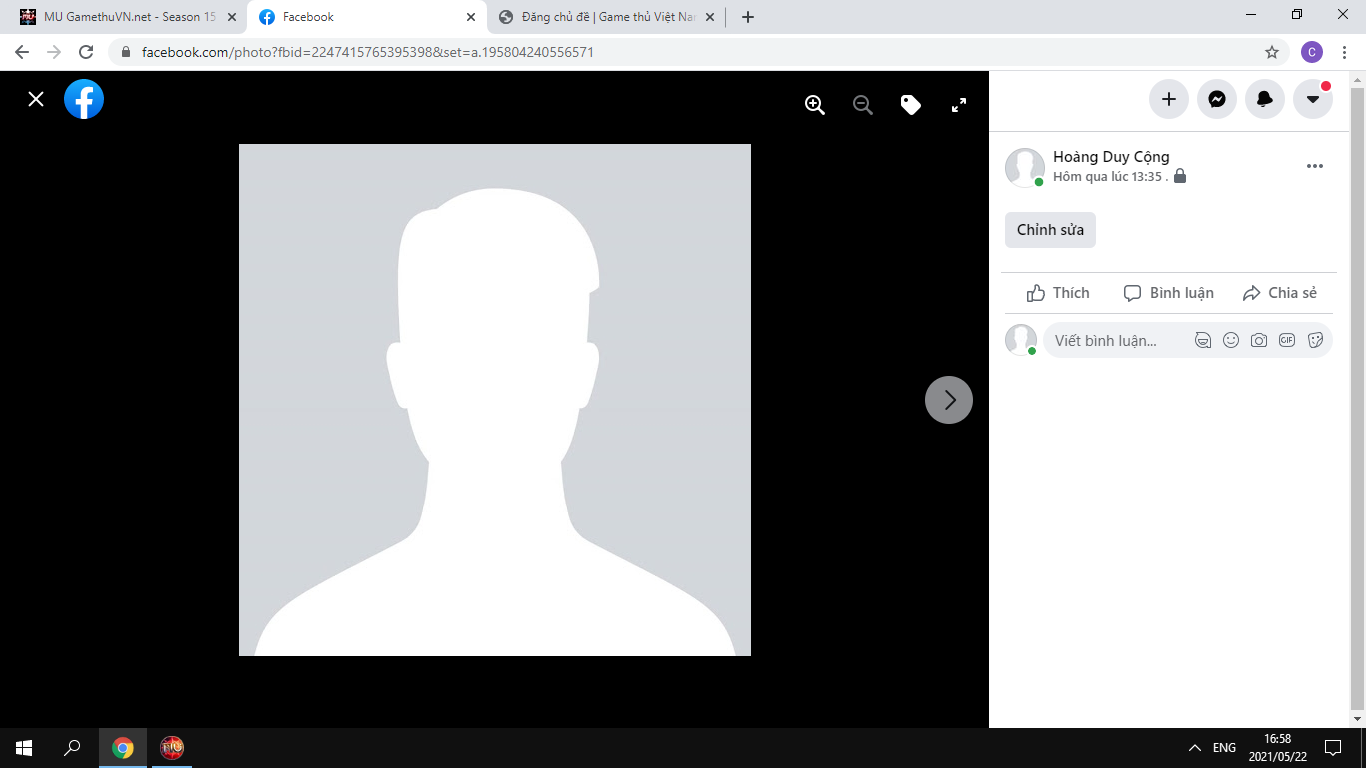Click the plus Create button
Viewport: 1366px width, 768px height.
click(x=1169, y=99)
